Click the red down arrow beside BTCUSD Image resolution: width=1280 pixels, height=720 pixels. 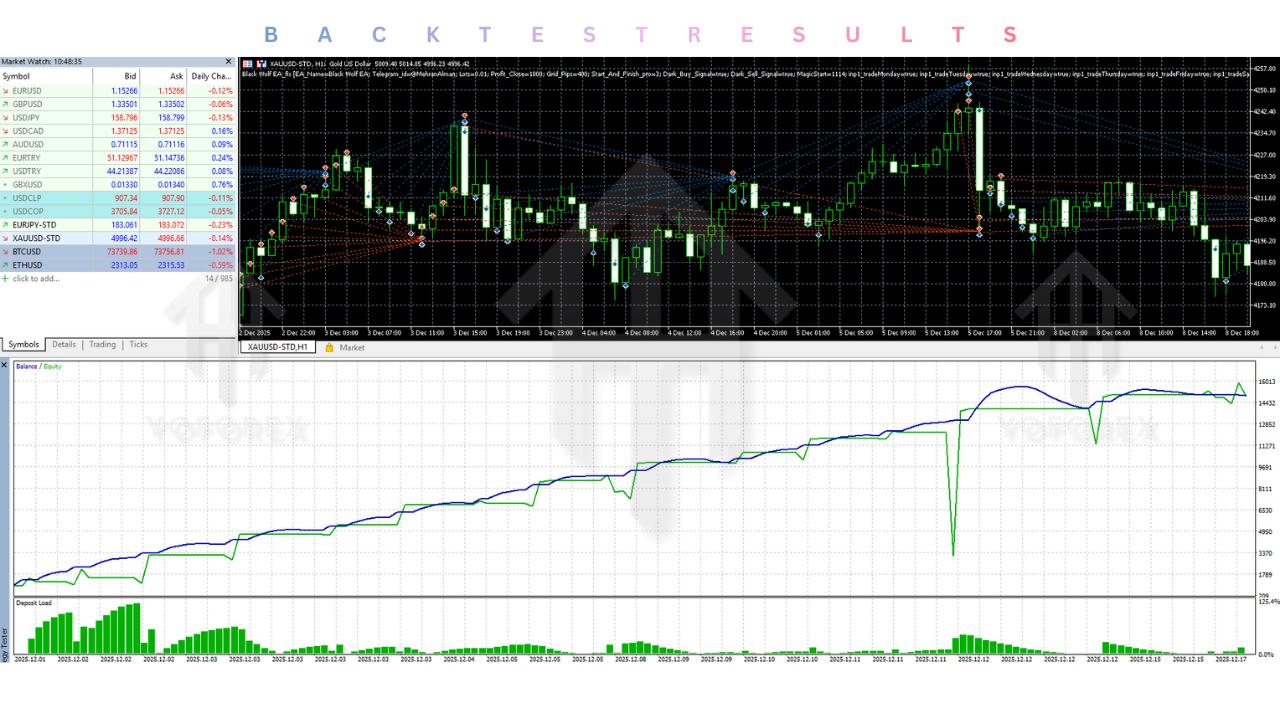tap(6, 252)
